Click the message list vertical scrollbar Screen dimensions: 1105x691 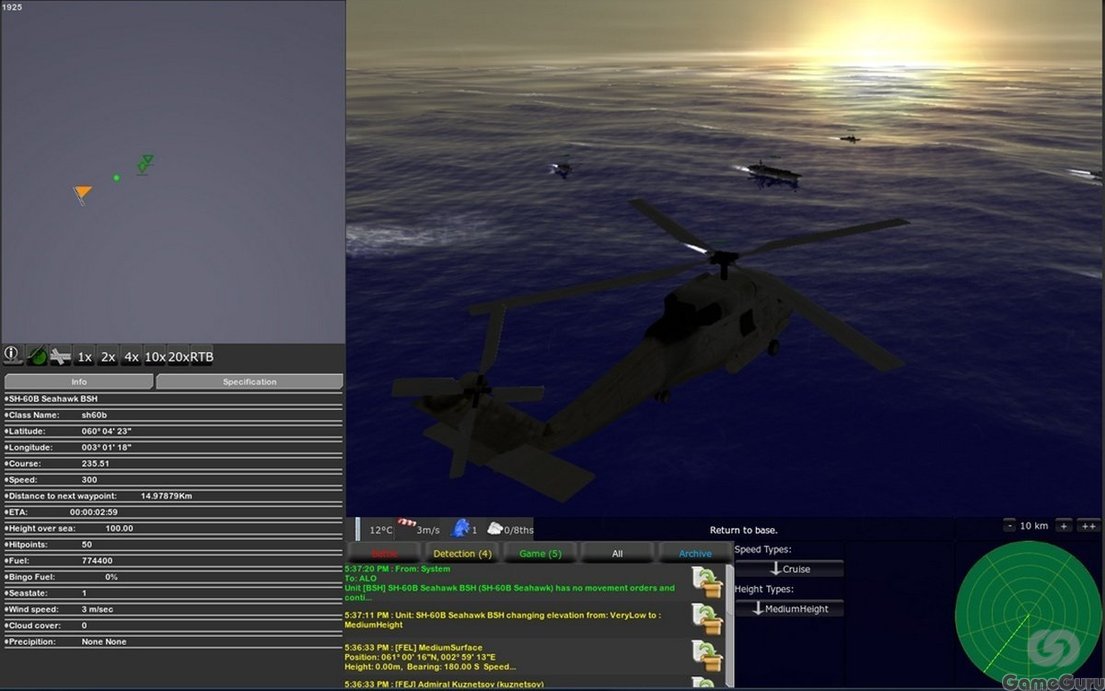click(x=729, y=625)
